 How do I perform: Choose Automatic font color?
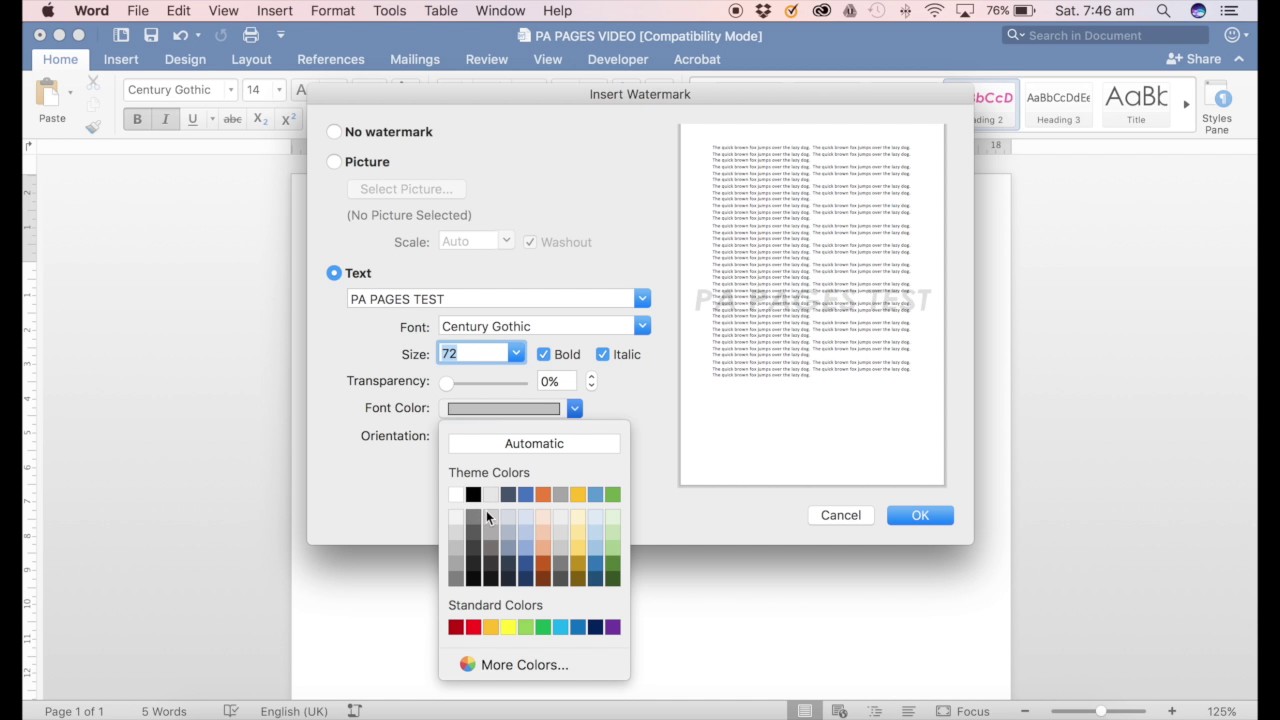(x=534, y=443)
